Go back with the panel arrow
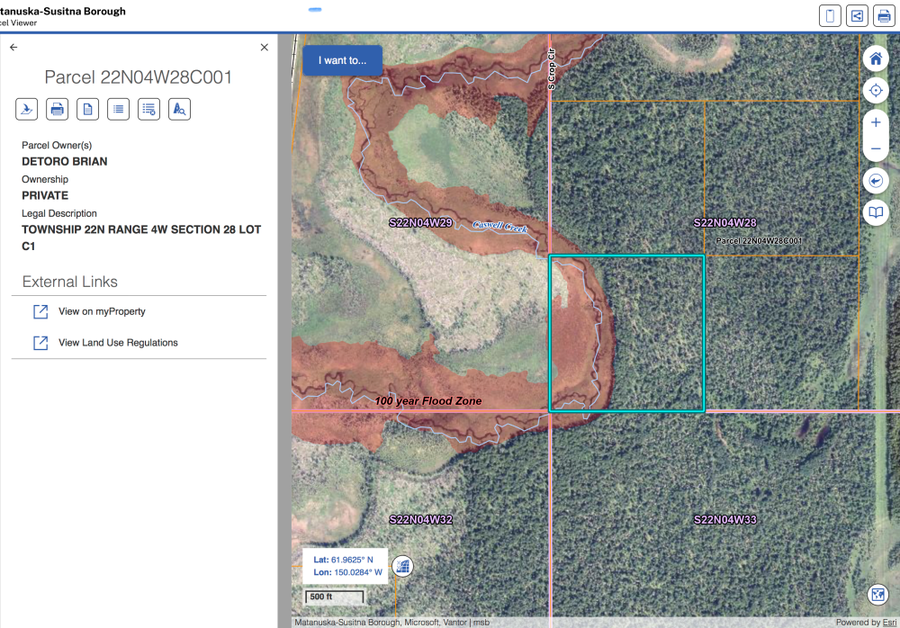Viewport: 900px width, 628px height. (14, 47)
